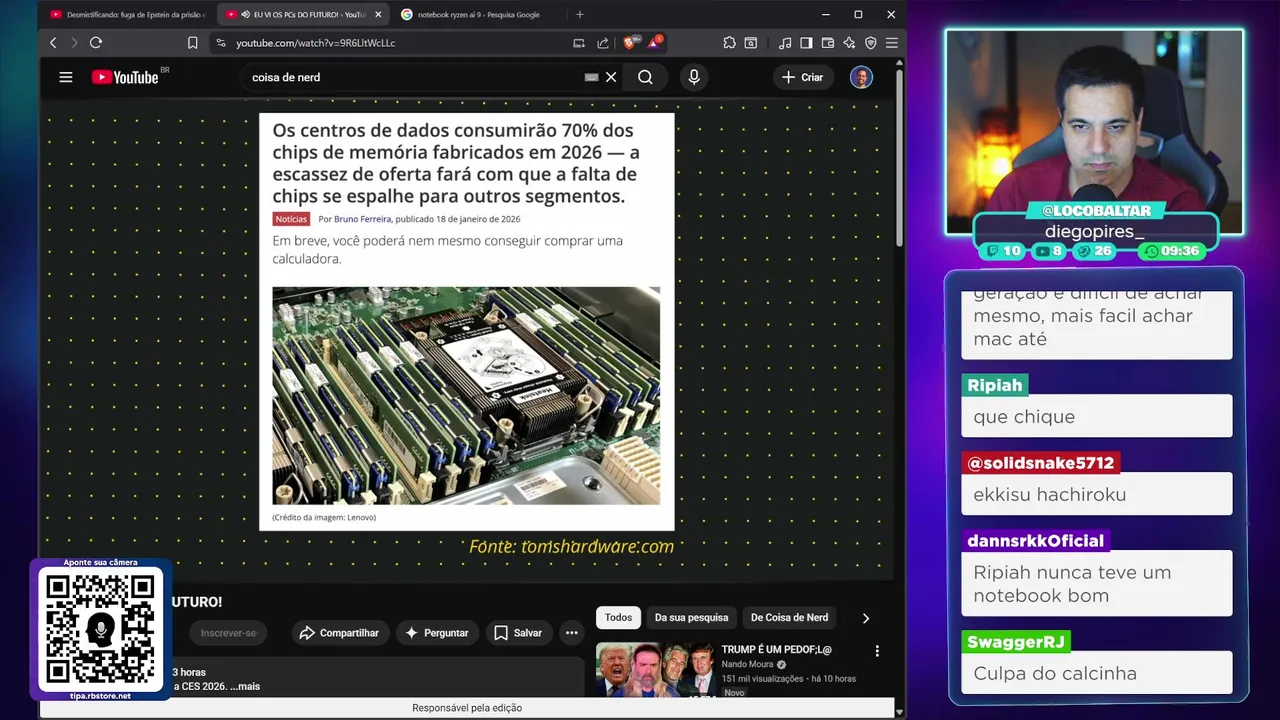Click the '@LOCOBALTAR' overlay label
This screenshot has height=720, width=1280.
click(x=1096, y=211)
